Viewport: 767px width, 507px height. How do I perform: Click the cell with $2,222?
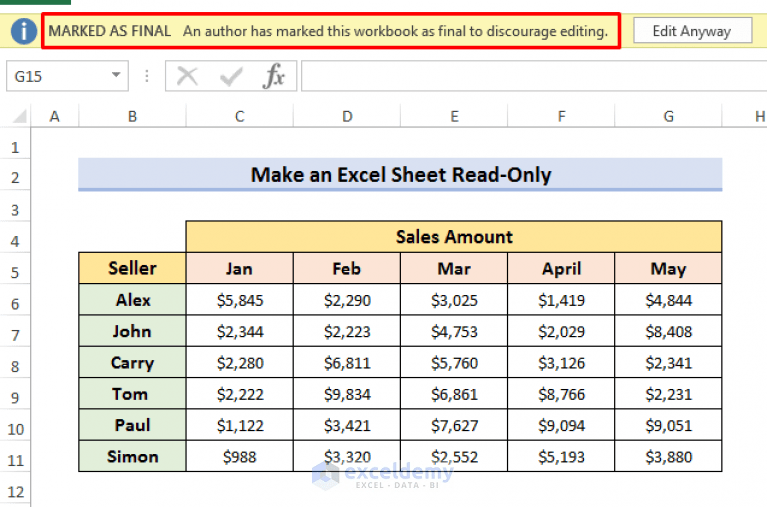point(239,393)
